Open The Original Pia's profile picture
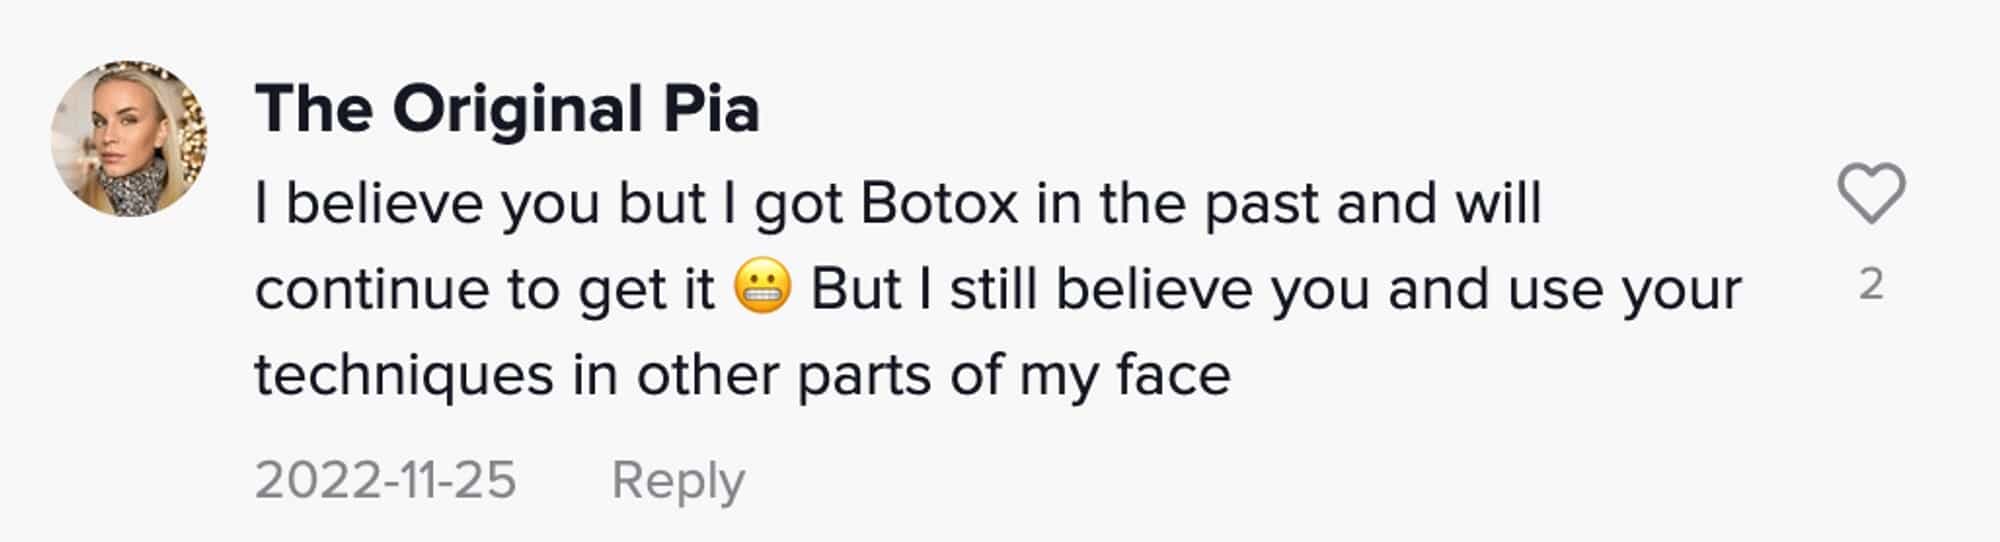This screenshot has height=542, width=2000. (x=129, y=138)
